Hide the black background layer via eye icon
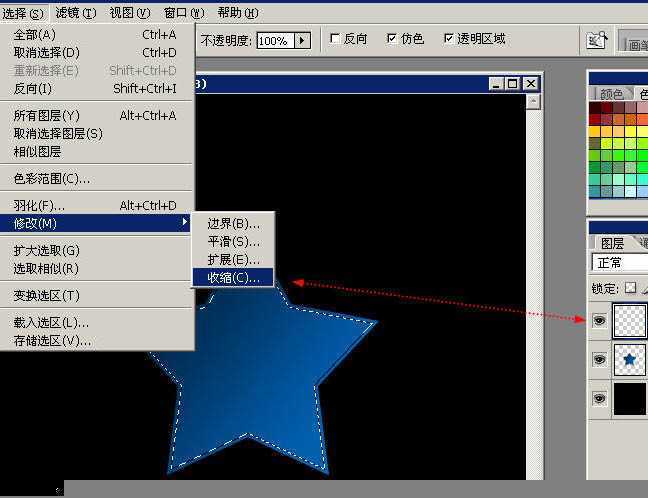This screenshot has height=498, width=648. tap(599, 398)
